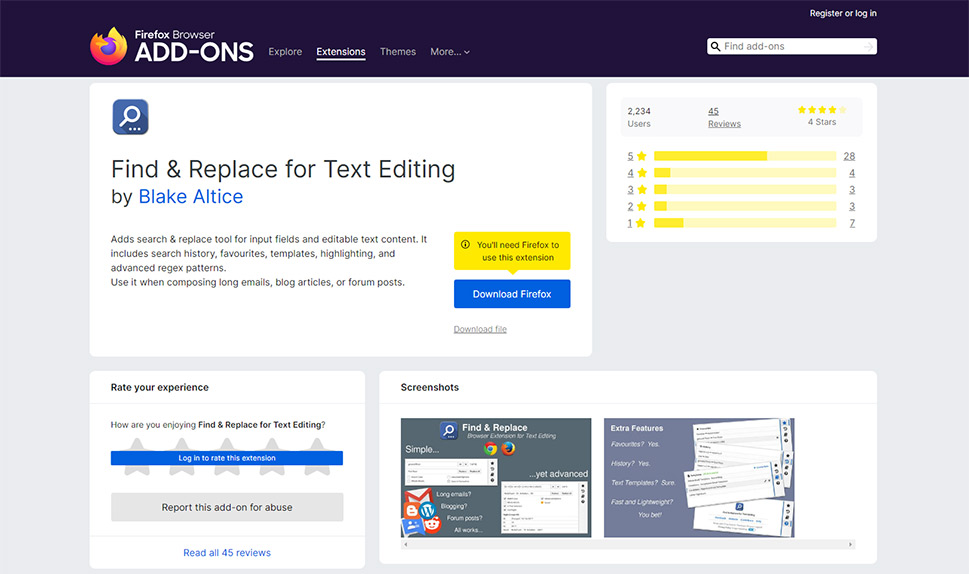Click the 4-star rating bar

[745, 173]
